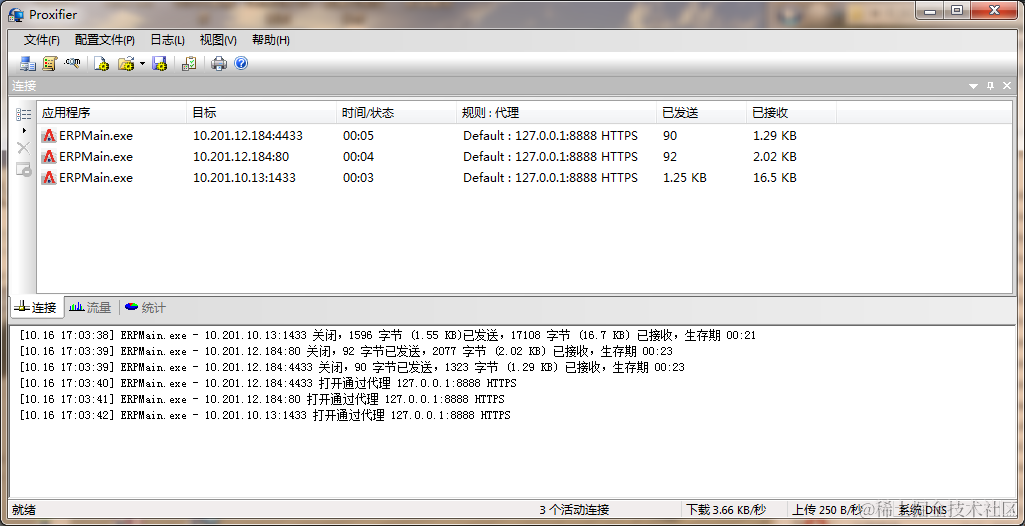Open Help blue question mark icon
1025x526 pixels.
pos(241,63)
